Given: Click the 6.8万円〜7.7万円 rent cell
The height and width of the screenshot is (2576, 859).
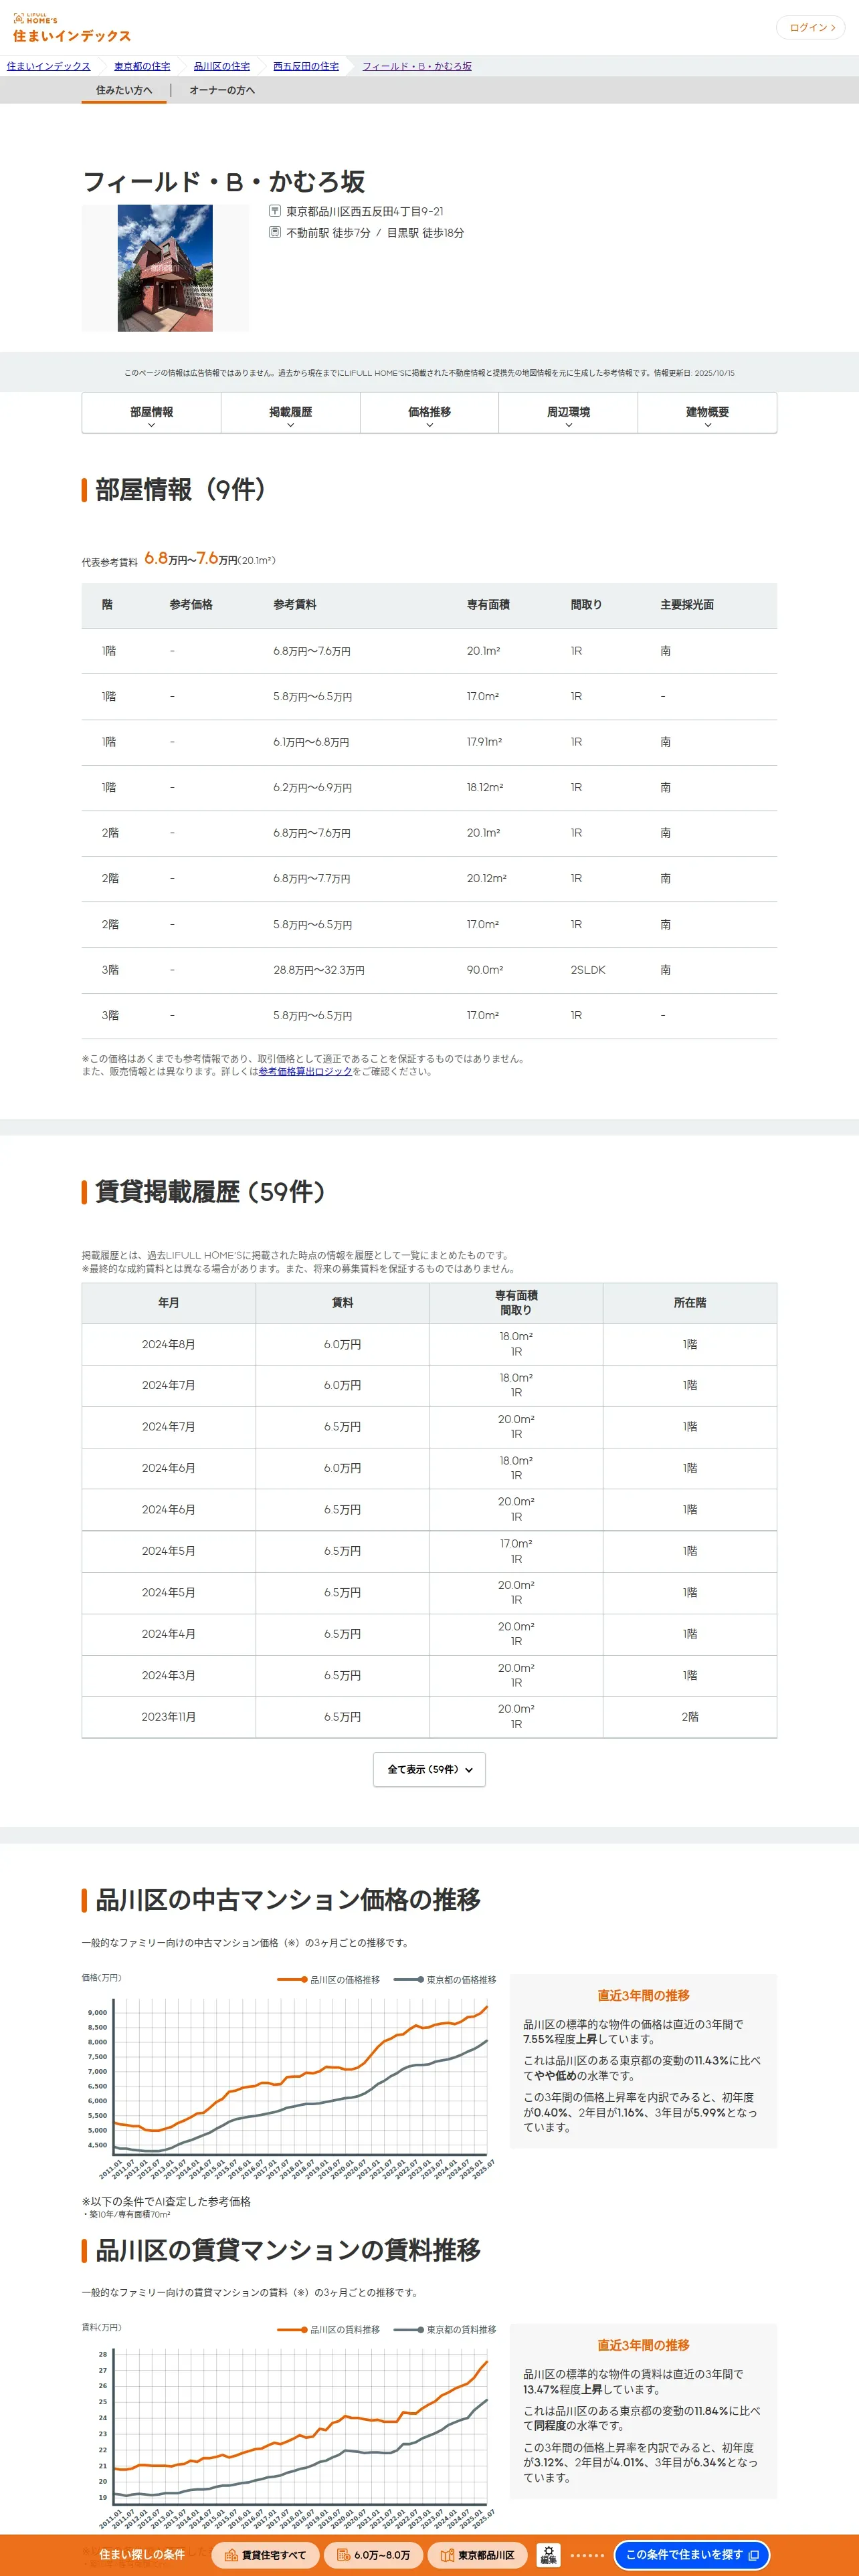Looking at the screenshot, I should coord(311,879).
